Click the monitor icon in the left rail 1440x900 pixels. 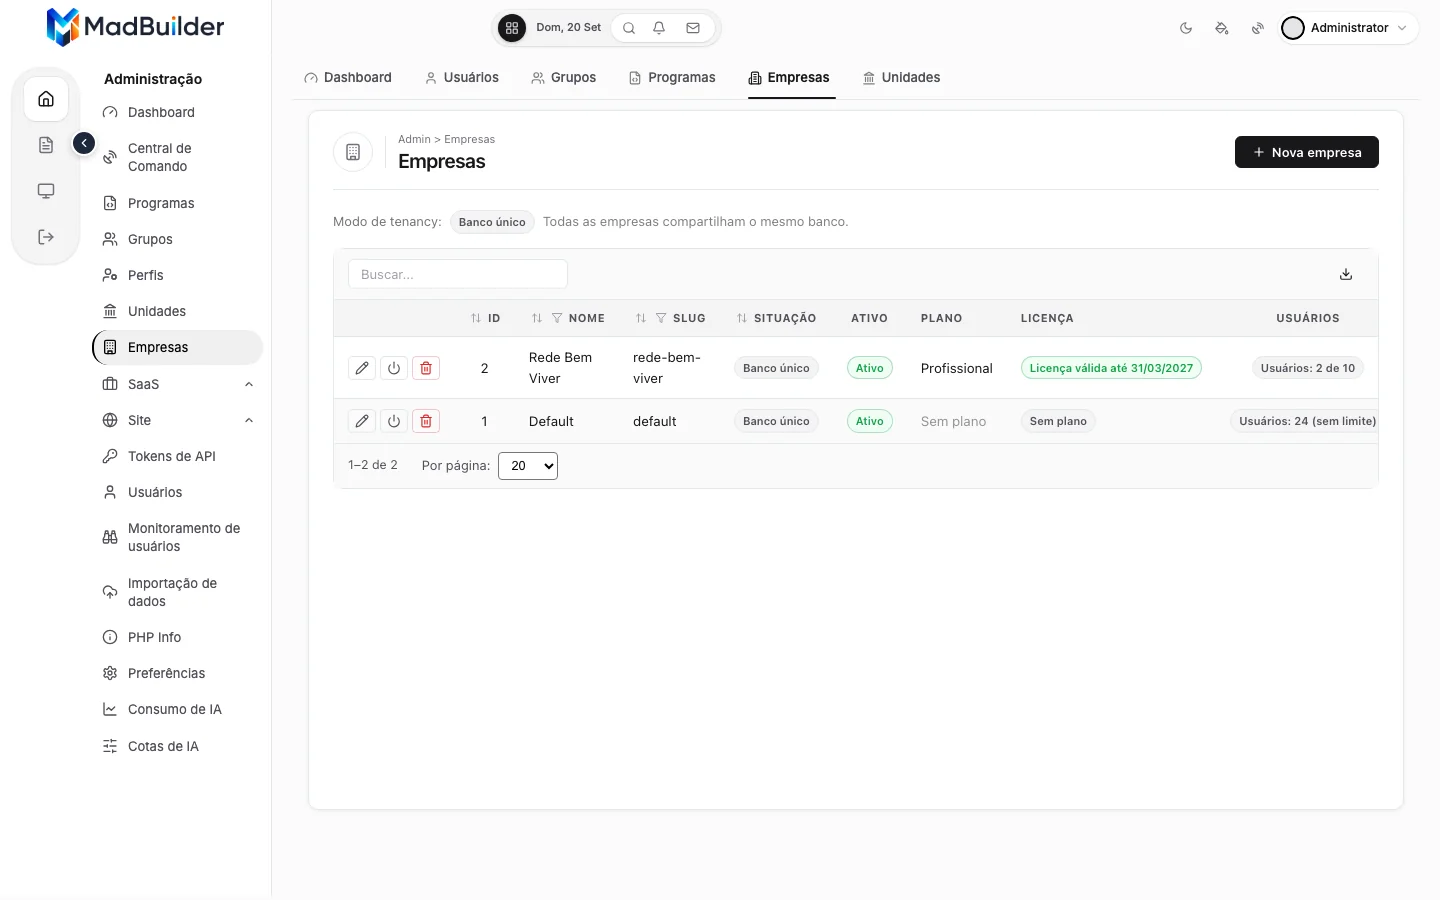pos(46,191)
